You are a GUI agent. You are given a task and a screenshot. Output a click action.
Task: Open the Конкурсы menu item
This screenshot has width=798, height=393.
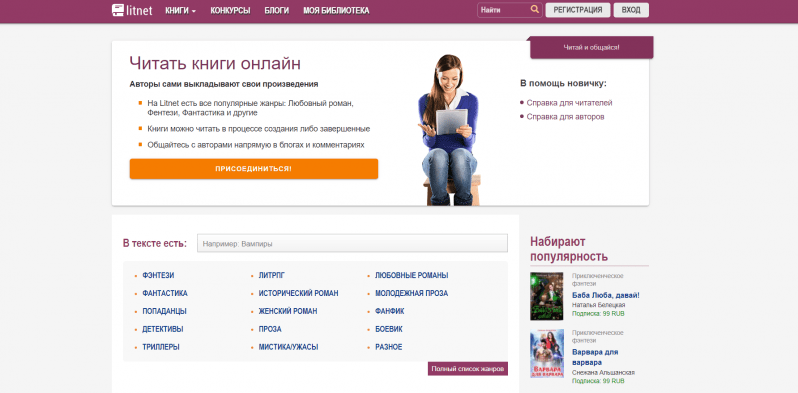coord(230,11)
